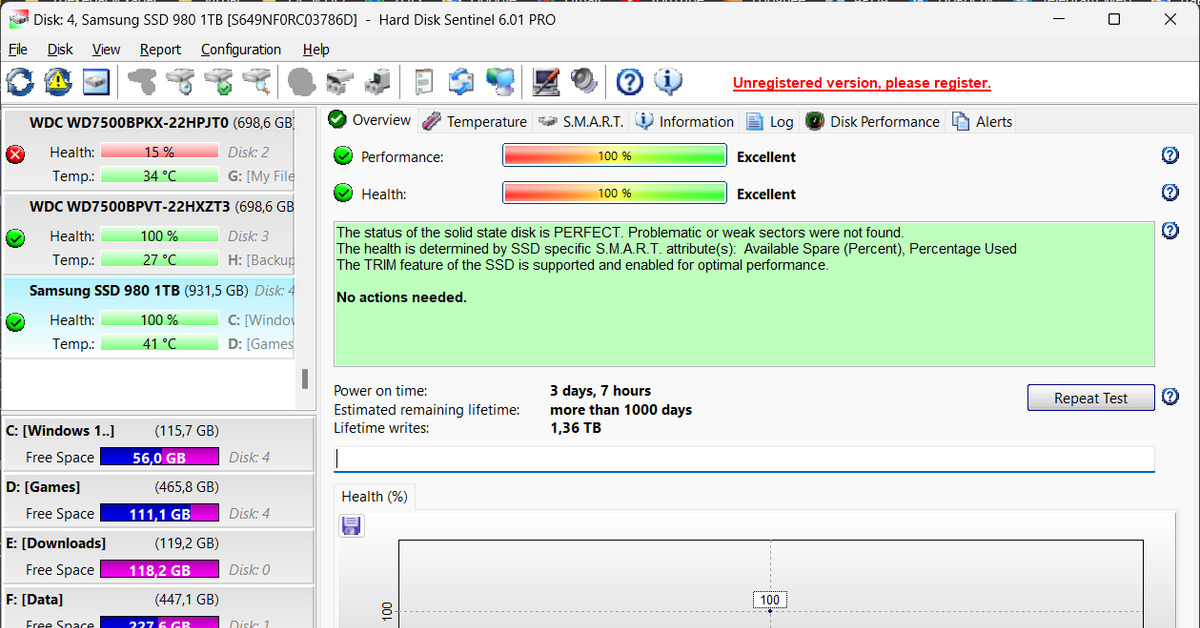Click the '3 days, 7 hours' power on value

[600, 391]
